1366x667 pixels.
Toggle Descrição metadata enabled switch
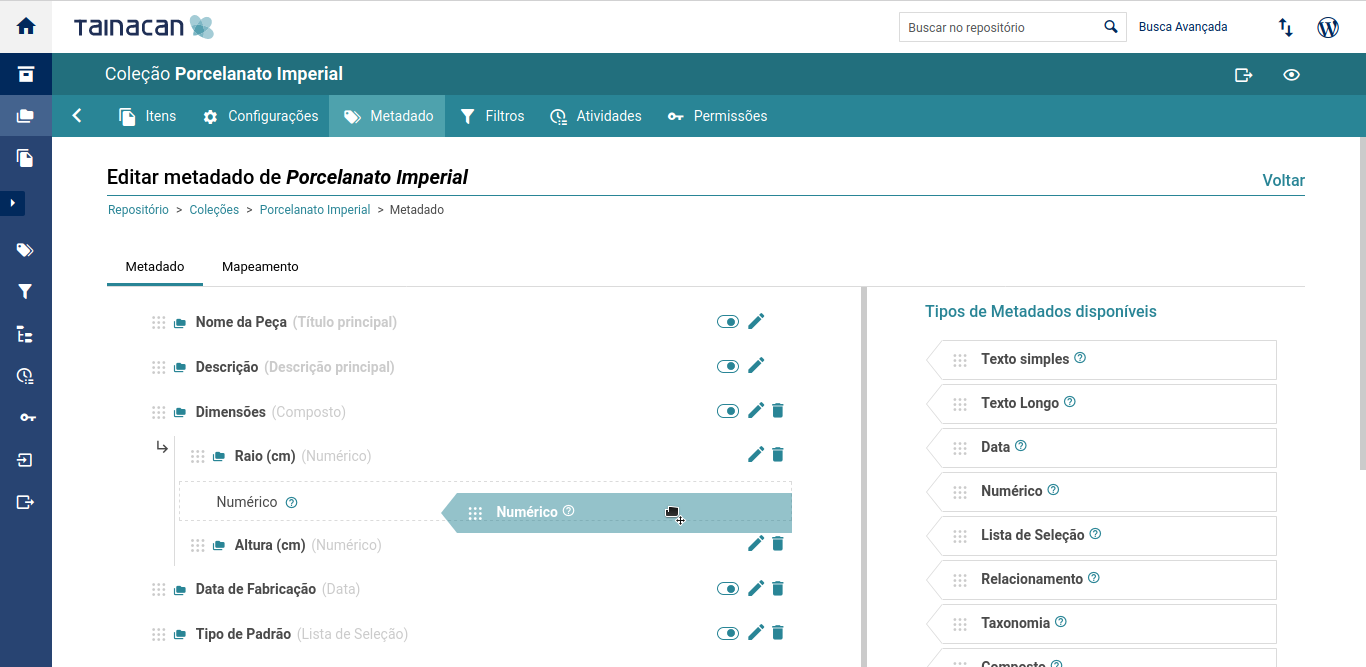pos(728,367)
